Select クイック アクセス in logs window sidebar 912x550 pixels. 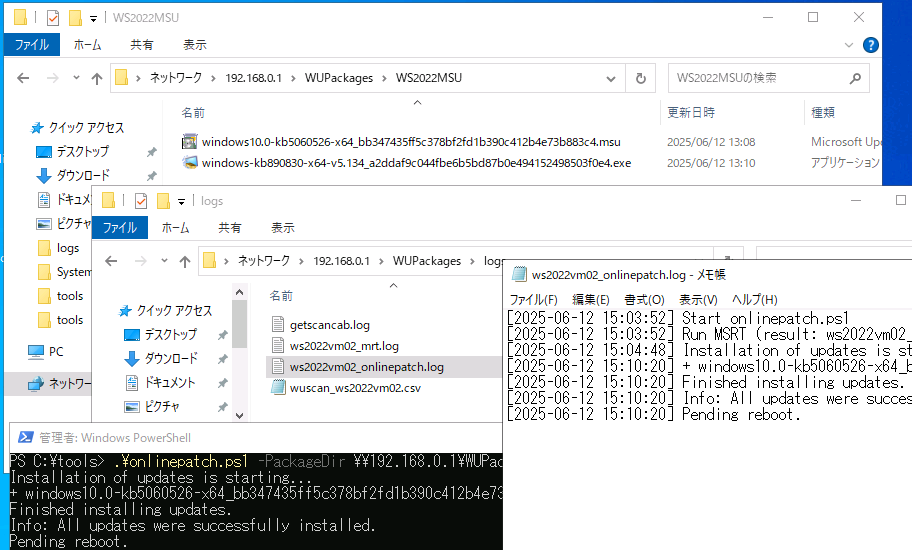(x=165, y=311)
